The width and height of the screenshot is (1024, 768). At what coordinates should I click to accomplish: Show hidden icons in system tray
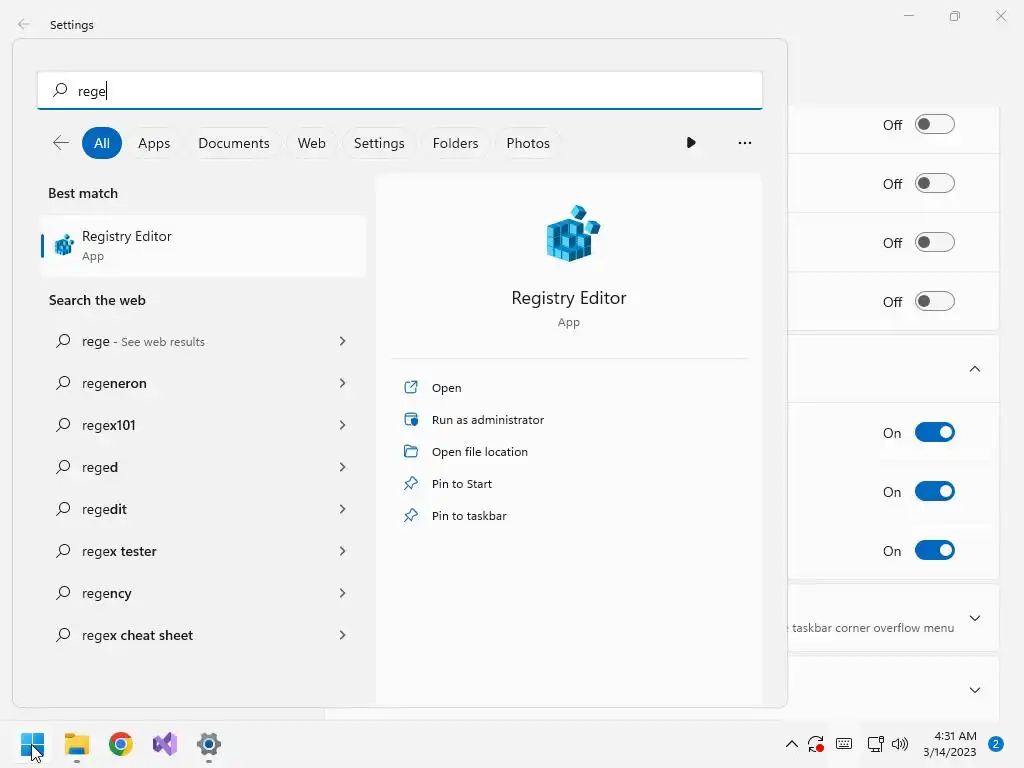click(792, 744)
